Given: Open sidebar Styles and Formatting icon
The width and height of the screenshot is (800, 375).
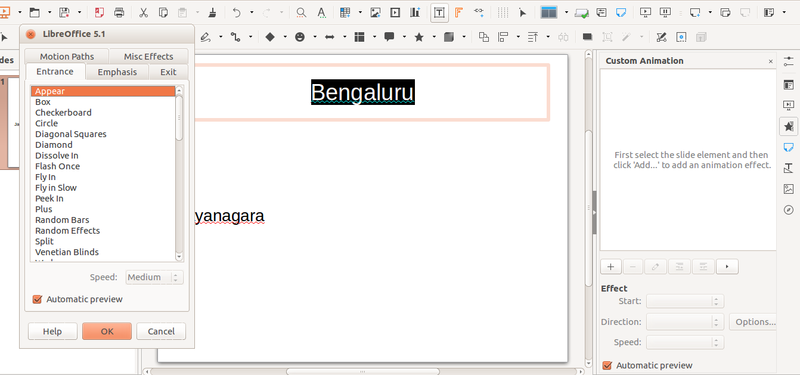Looking at the screenshot, I should tap(788, 168).
